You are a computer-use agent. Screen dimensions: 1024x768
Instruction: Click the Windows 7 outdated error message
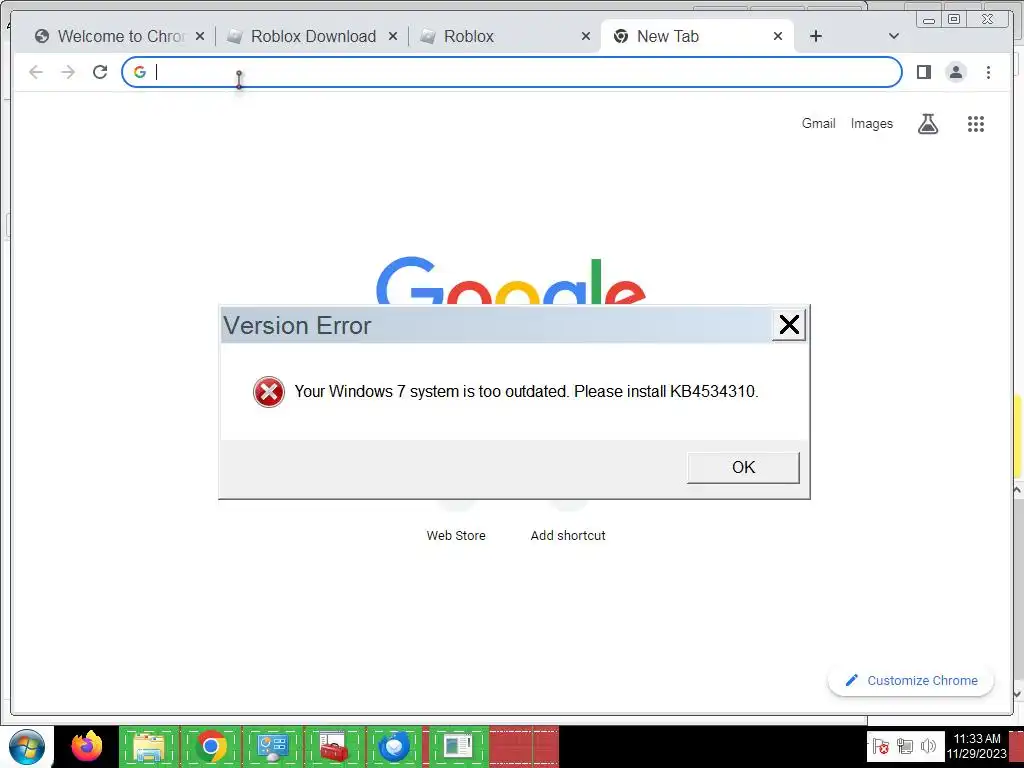click(x=526, y=392)
